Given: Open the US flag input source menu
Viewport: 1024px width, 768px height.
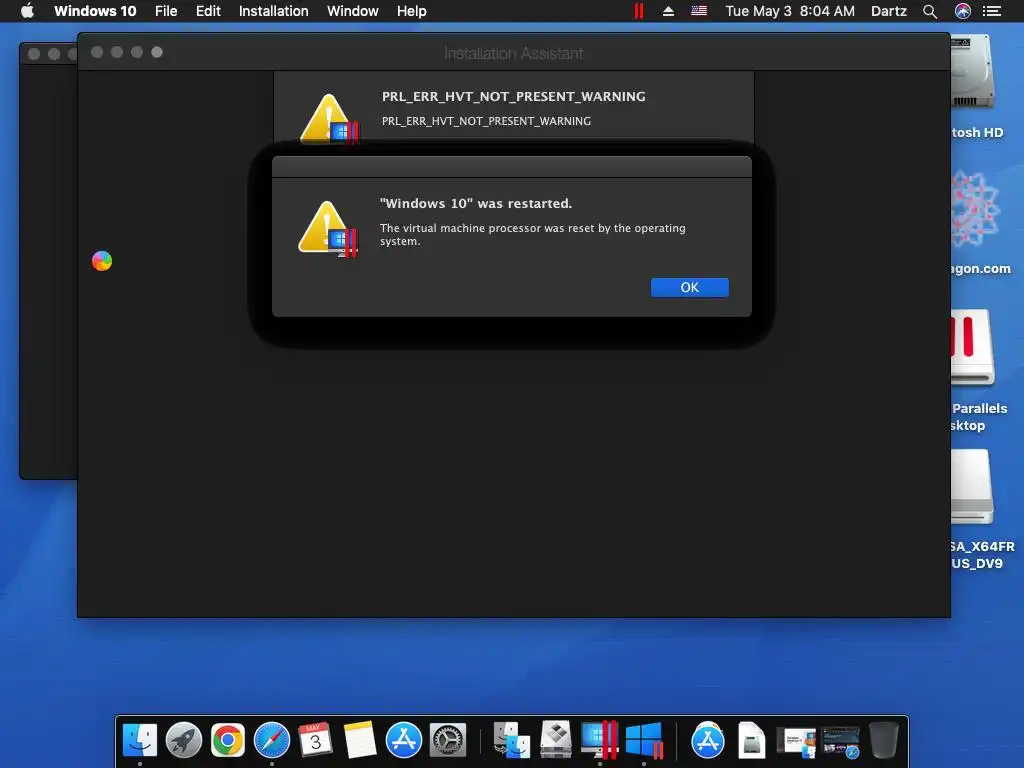Looking at the screenshot, I should 699,11.
